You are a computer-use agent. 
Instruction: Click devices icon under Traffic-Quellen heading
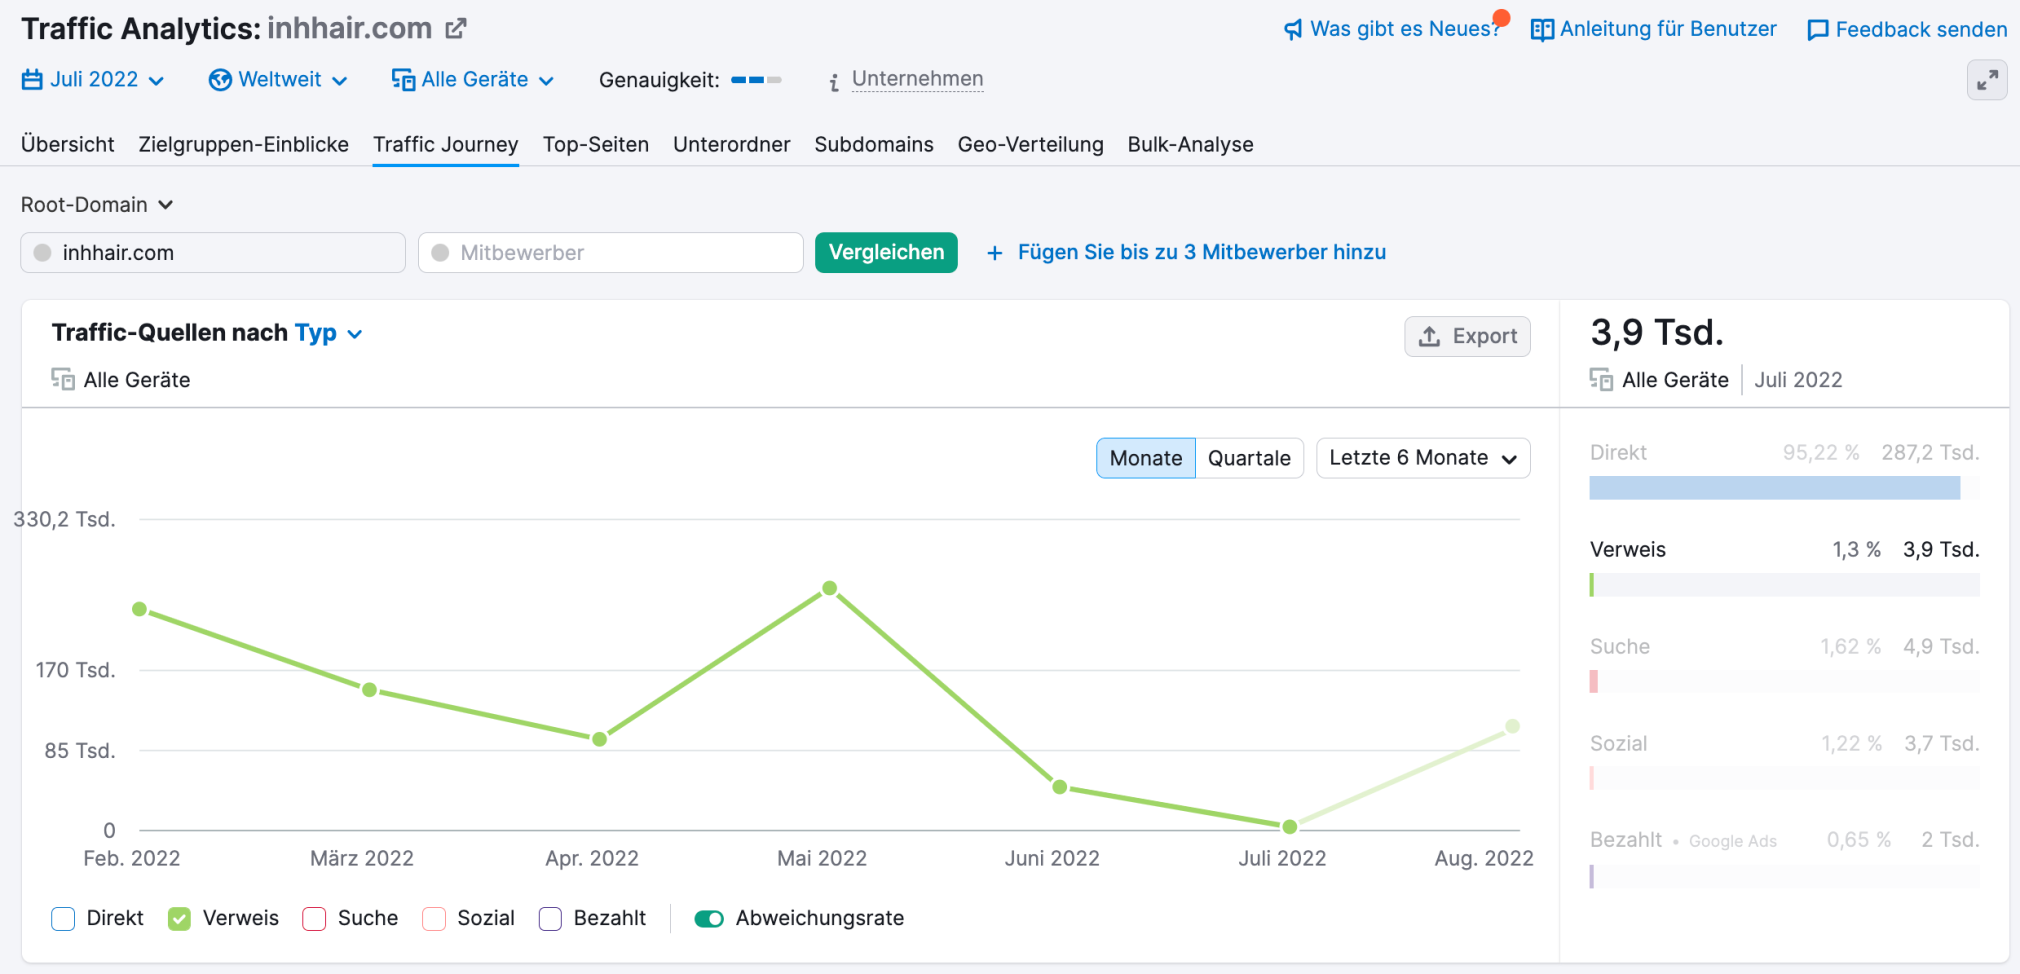[63, 379]
